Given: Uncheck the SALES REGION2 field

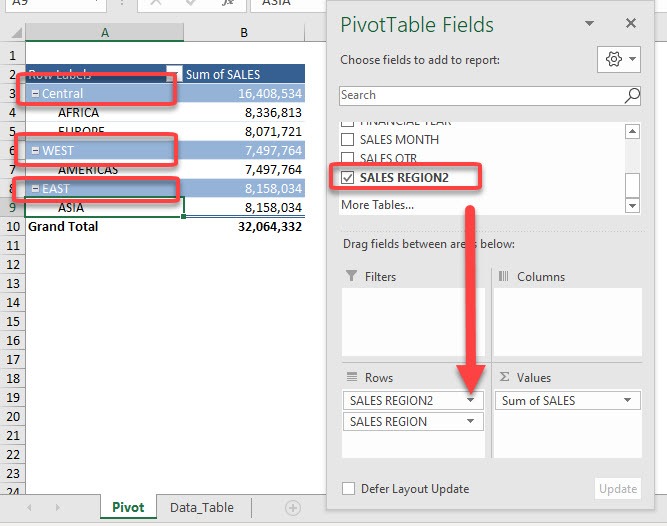Looking at the screenshot, I should [348, 177].
